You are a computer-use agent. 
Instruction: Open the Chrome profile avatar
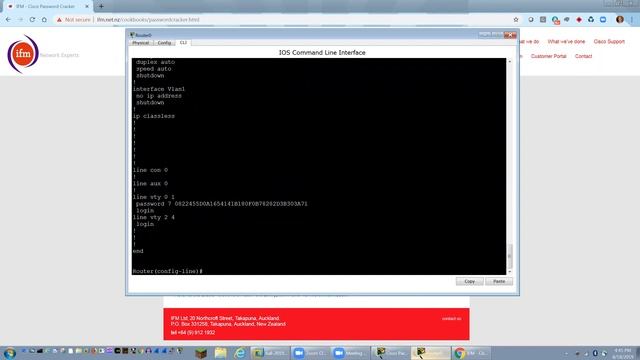point(620,20)
